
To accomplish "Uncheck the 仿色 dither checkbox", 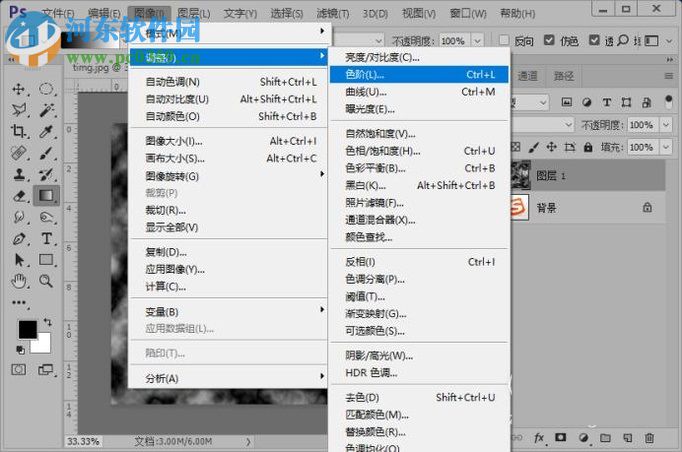I will [x=549, y=40].
